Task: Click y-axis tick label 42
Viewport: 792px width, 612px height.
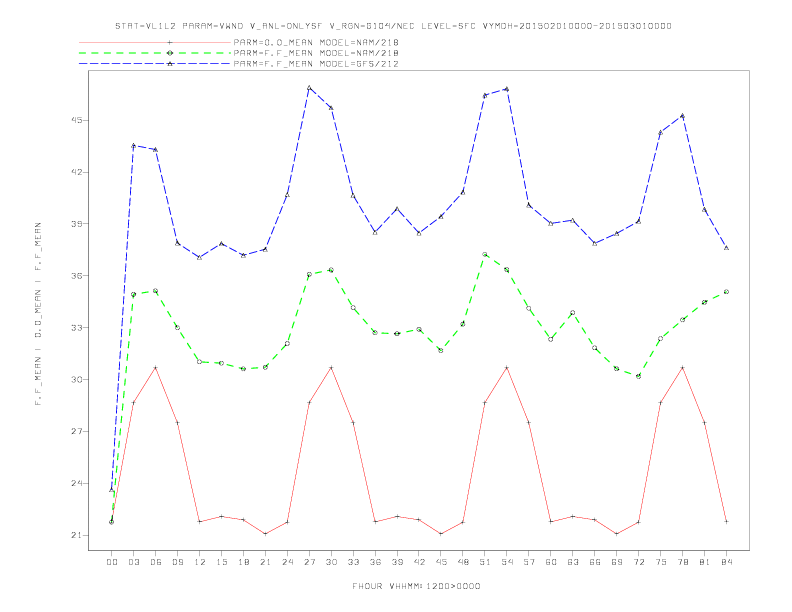Action: pos(77,172)
